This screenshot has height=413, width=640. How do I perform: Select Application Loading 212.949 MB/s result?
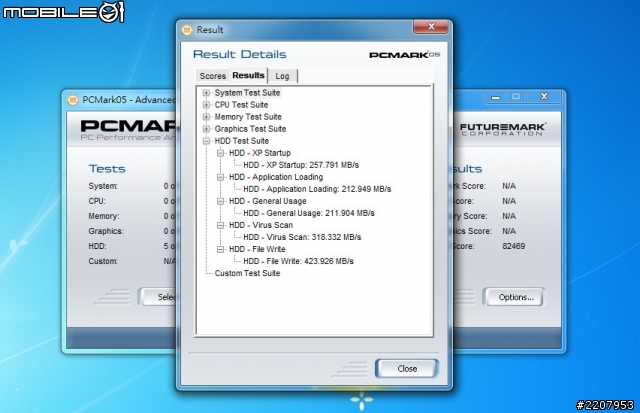(317, 189)
